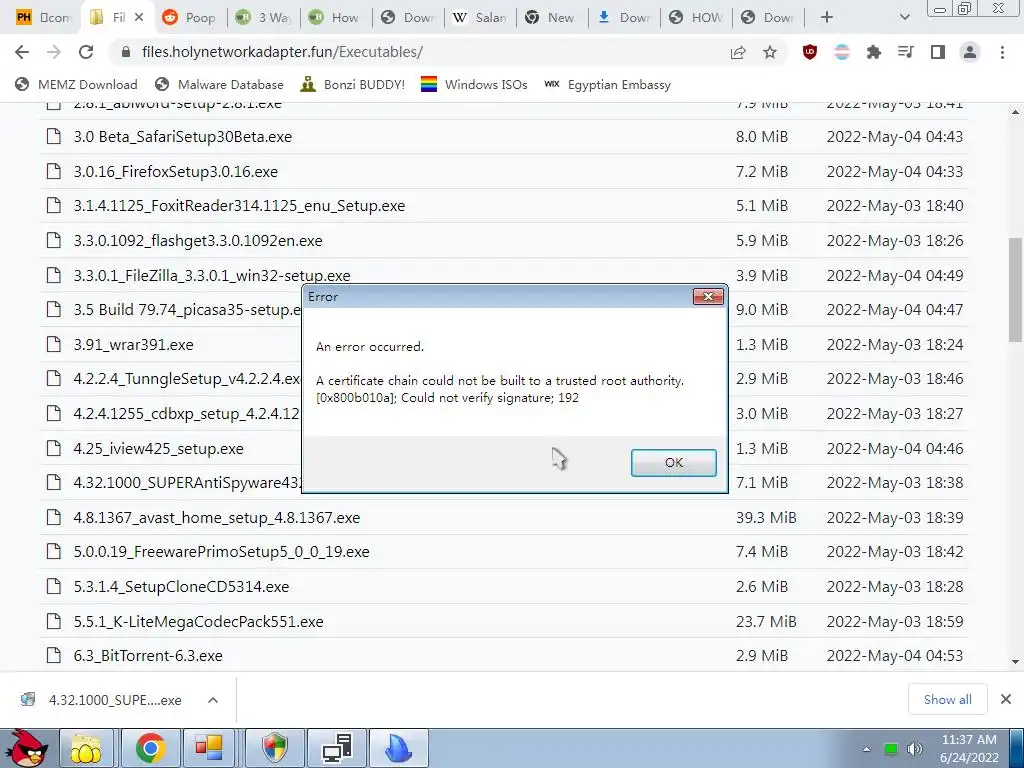This screenshot has height=768, width=1024.
Task: Close the Error dialog with the red X
Action: click(x=708, y=296)
